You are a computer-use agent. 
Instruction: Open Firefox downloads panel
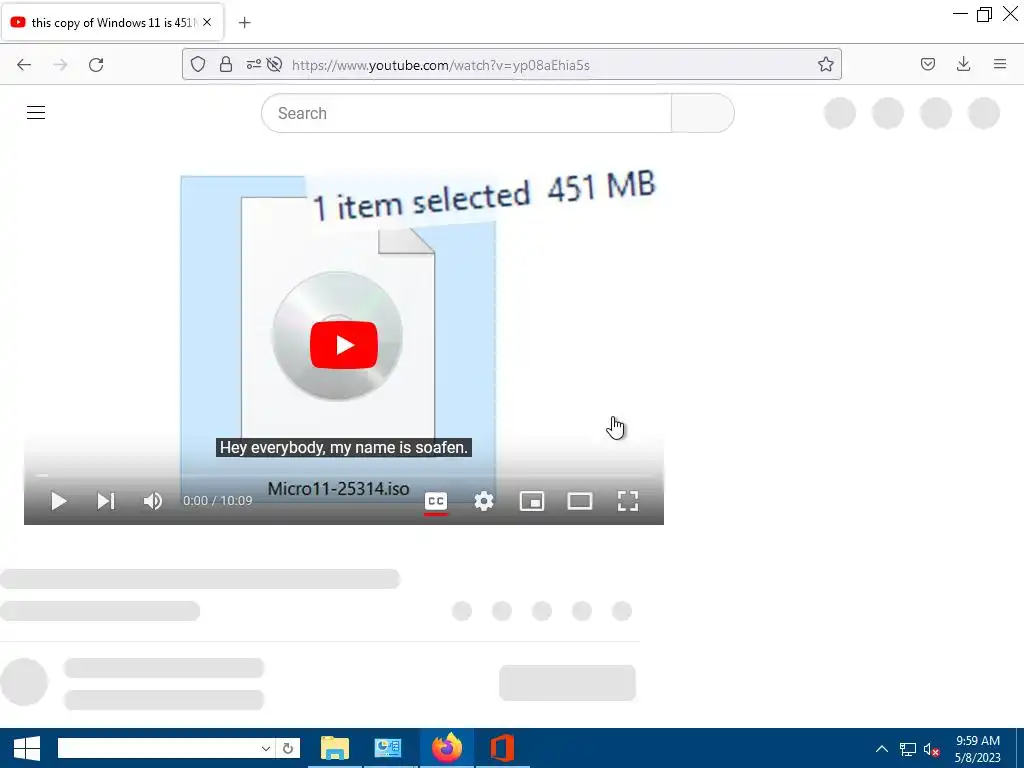(963, 64)
